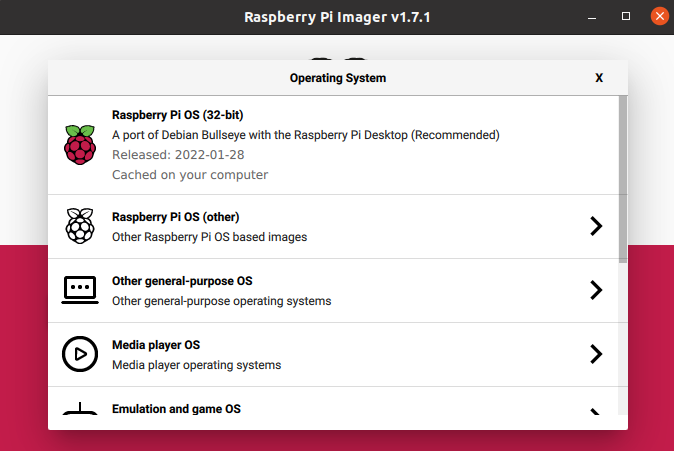Expand the Media player OS chevron
The width and height of the screenshot is (674, 451).
tap(596, 354)
